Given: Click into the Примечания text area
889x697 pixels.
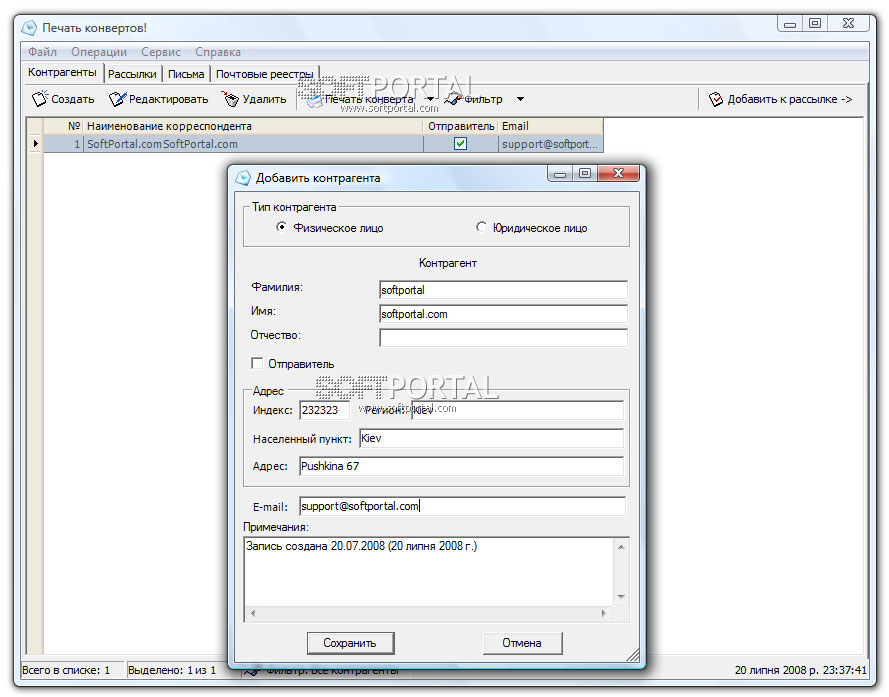Looking at the screenshot, I should [429, 573].
